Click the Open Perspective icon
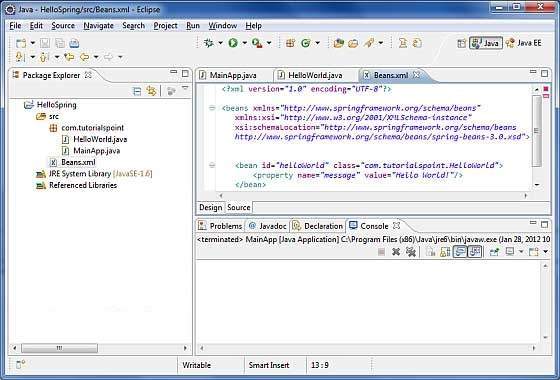Image resolution: width=560 pixels, height=380 pixels. pos(461,43)
